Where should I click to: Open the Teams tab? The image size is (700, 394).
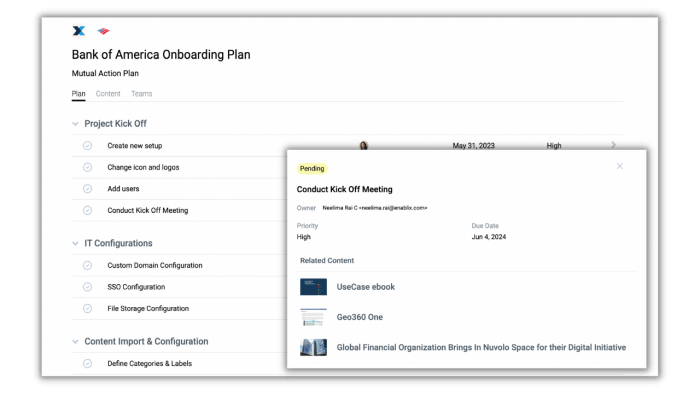[x=142, y=94]
